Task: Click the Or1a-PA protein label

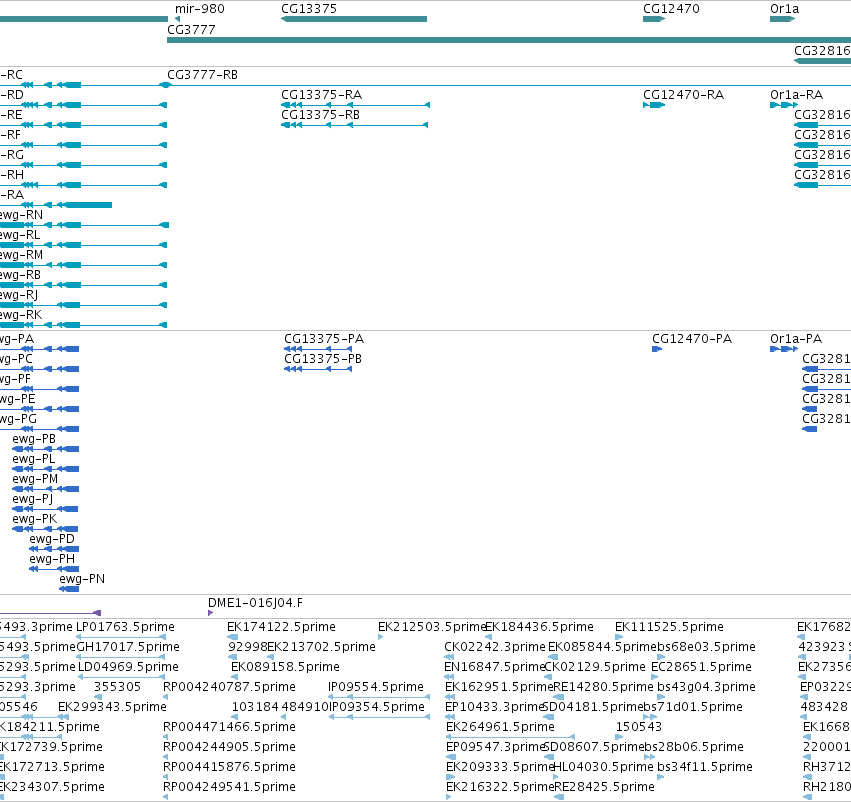Action: pyautogui.click(x=796, y=339)
